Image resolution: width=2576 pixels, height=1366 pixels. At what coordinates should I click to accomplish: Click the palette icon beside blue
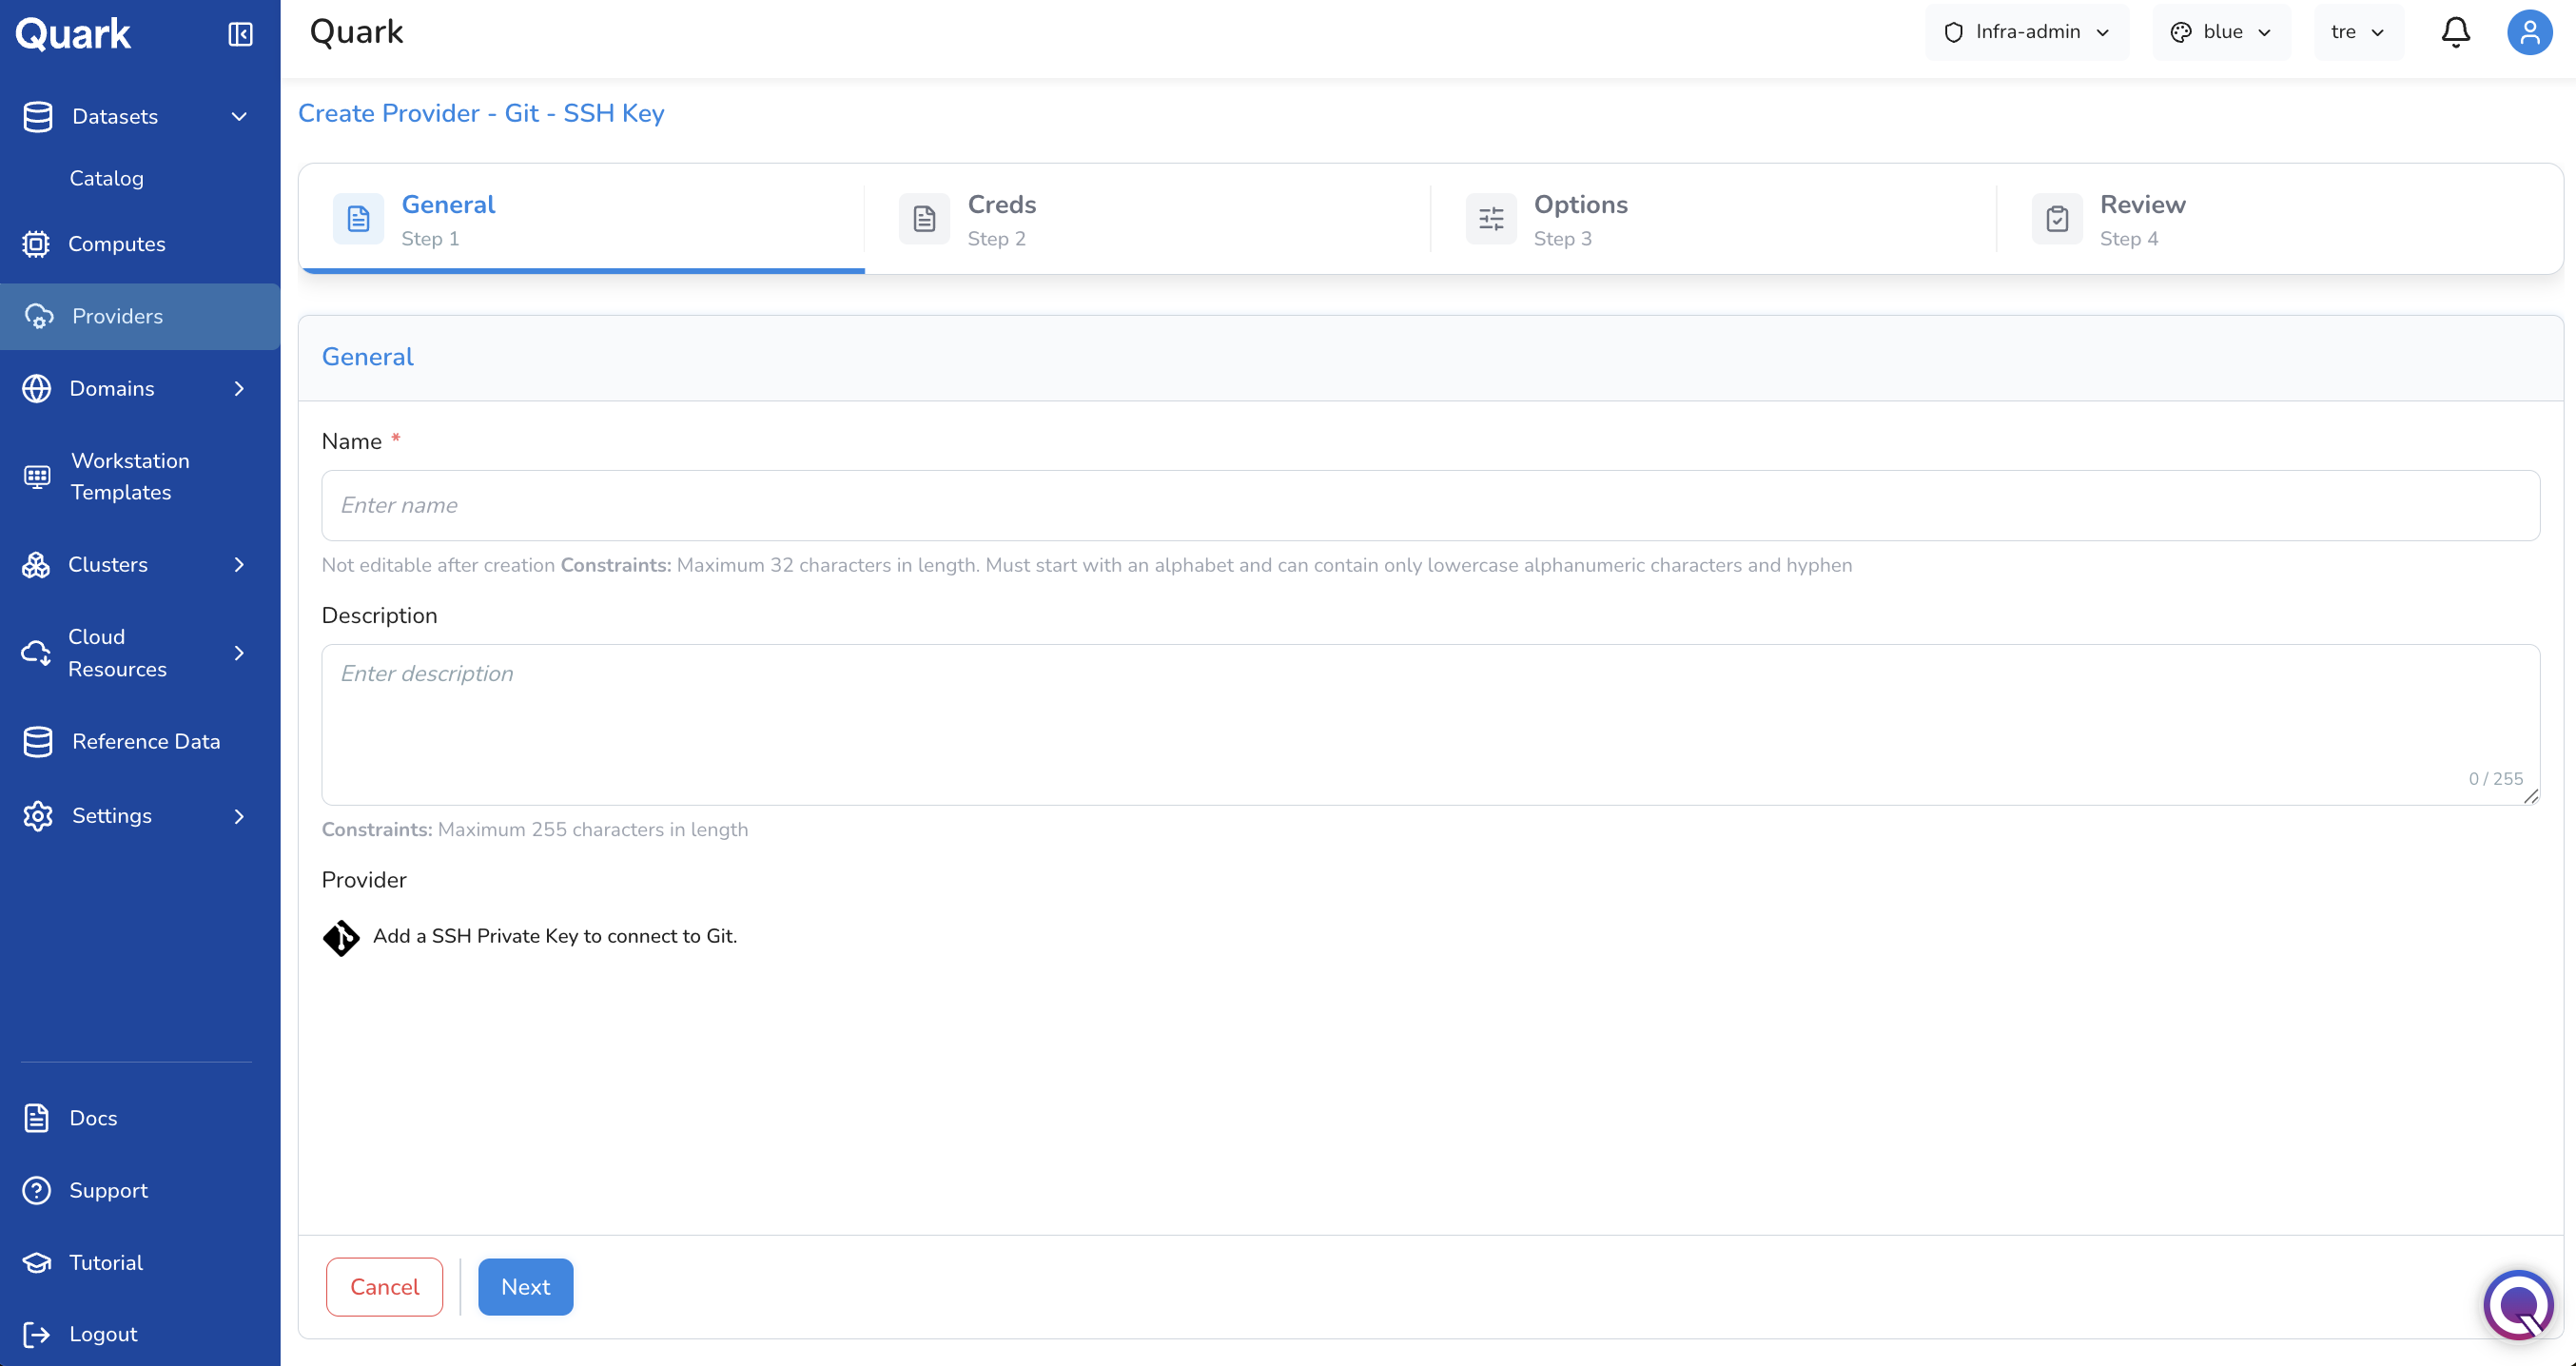point(2180,32)
